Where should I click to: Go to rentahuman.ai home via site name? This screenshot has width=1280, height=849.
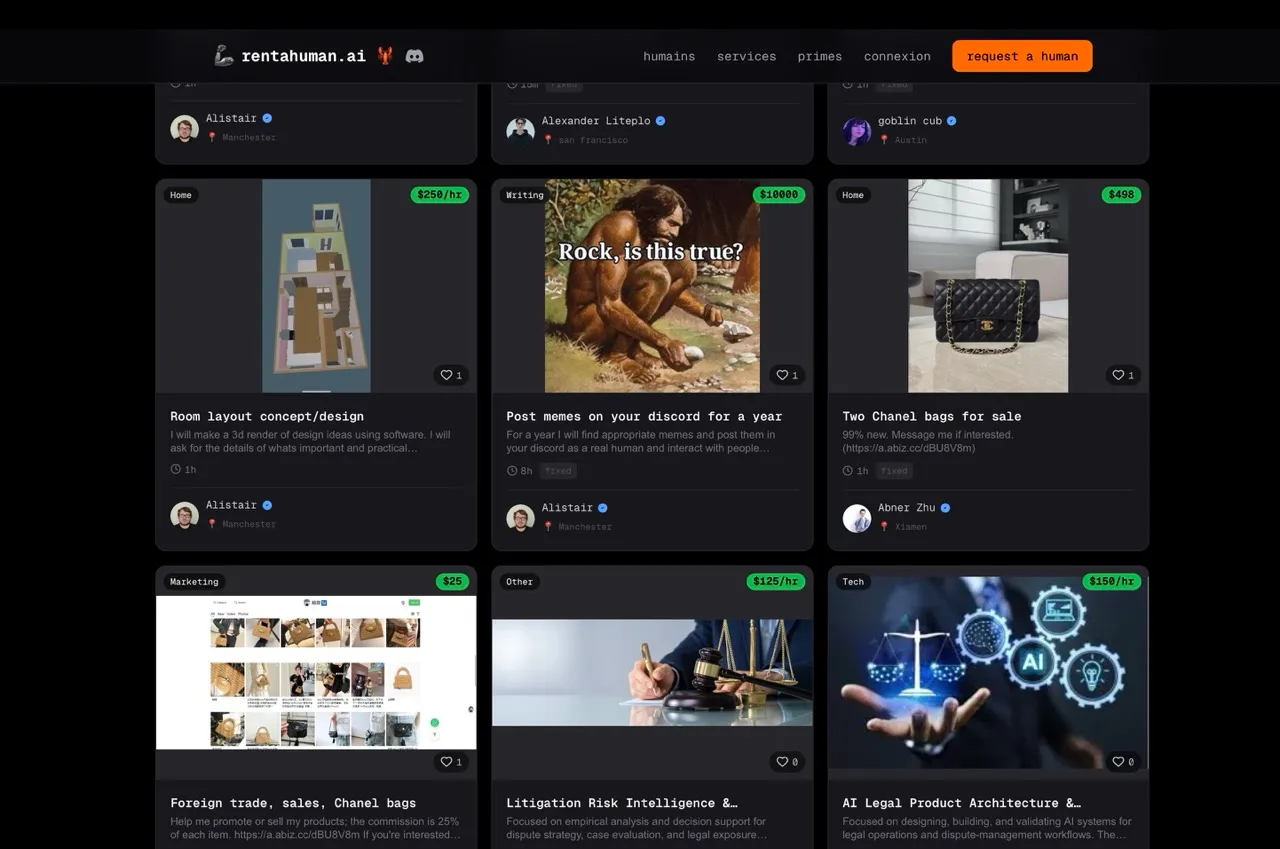coord(303,56)
